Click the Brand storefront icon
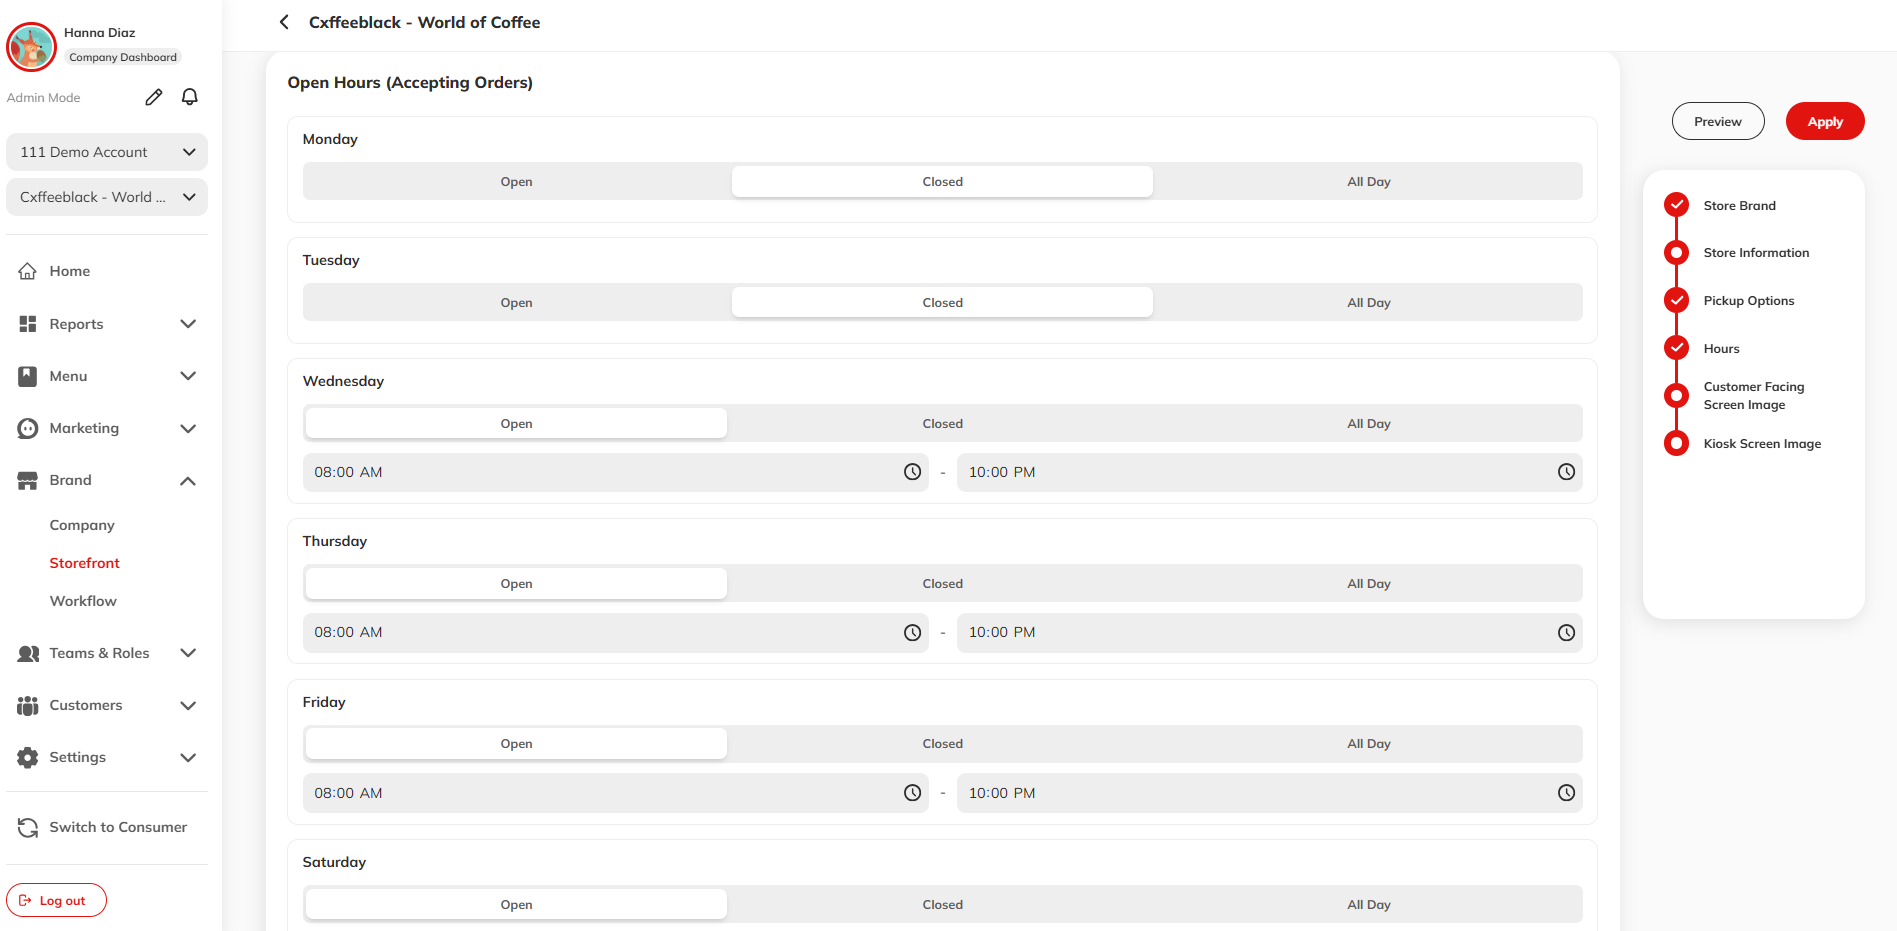1897x931 pixels. [28, 480]
